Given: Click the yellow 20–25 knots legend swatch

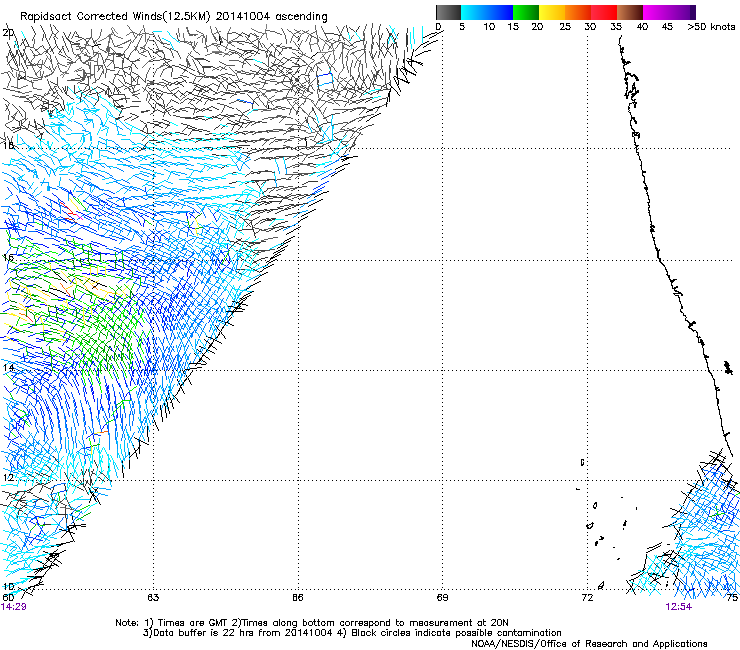Looking at the screenshot, I should [x=552, y=12].
